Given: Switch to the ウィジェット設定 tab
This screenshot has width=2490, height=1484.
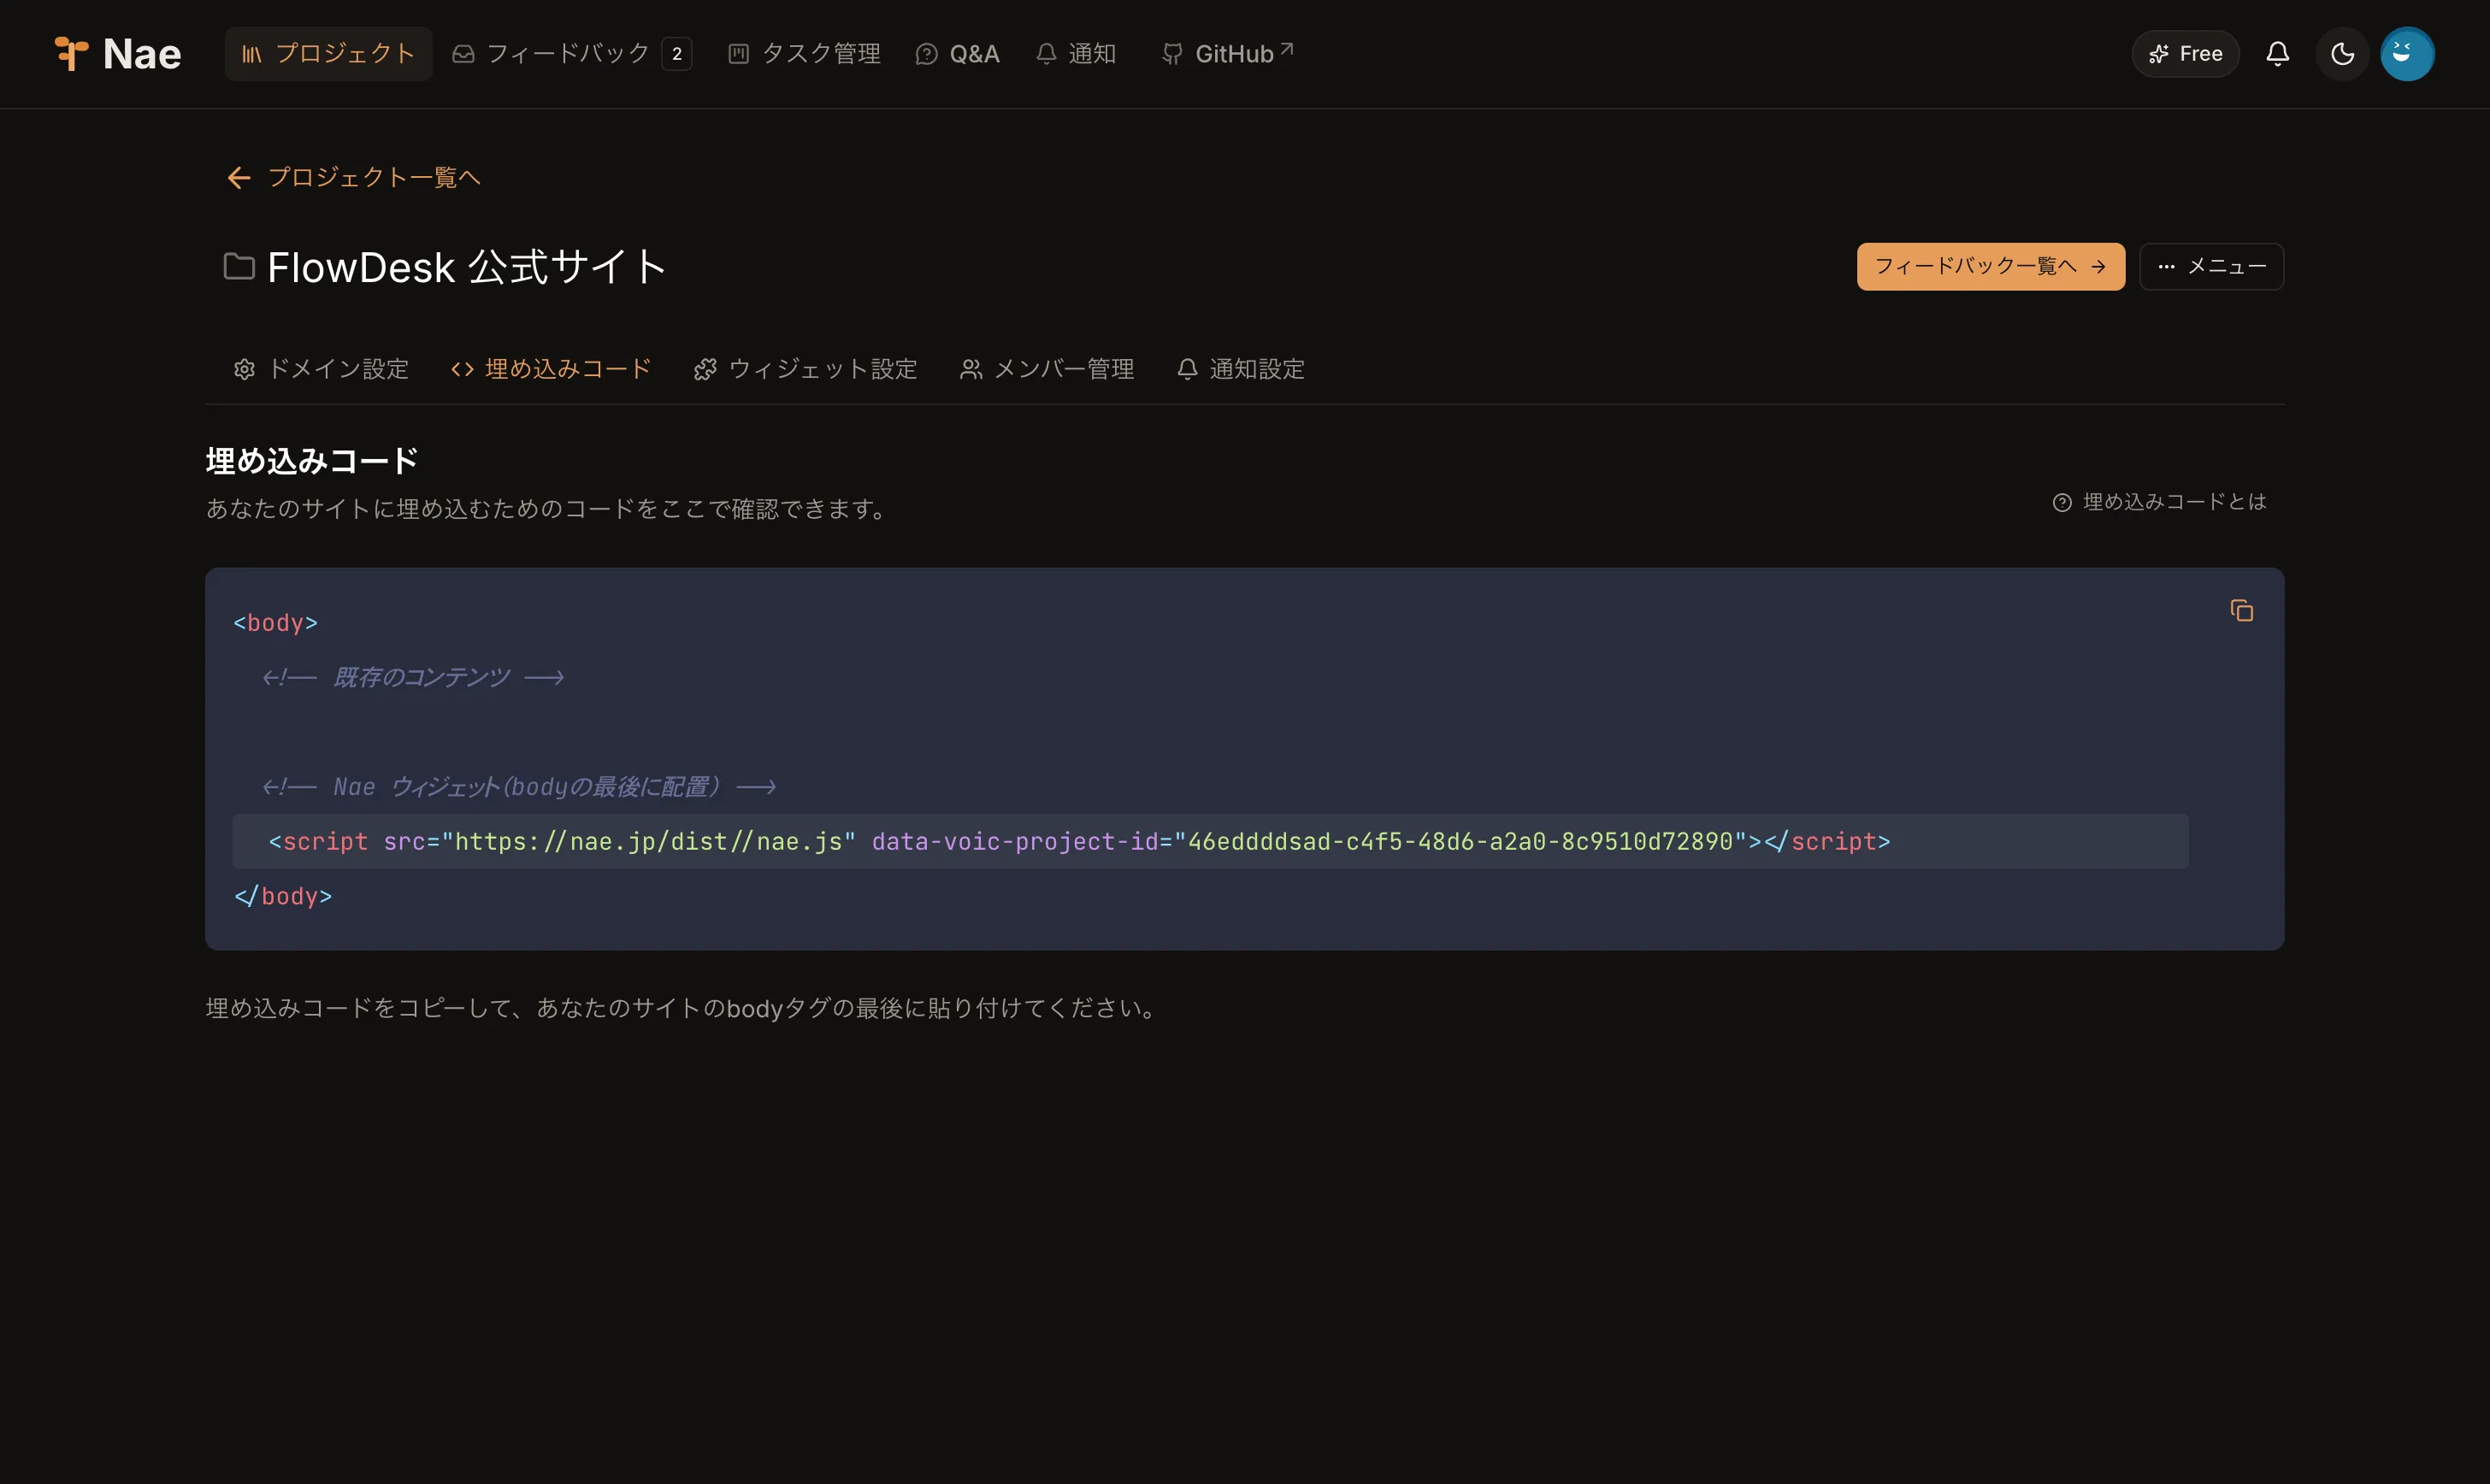Looking at the screenshot, I should [805, 369].
